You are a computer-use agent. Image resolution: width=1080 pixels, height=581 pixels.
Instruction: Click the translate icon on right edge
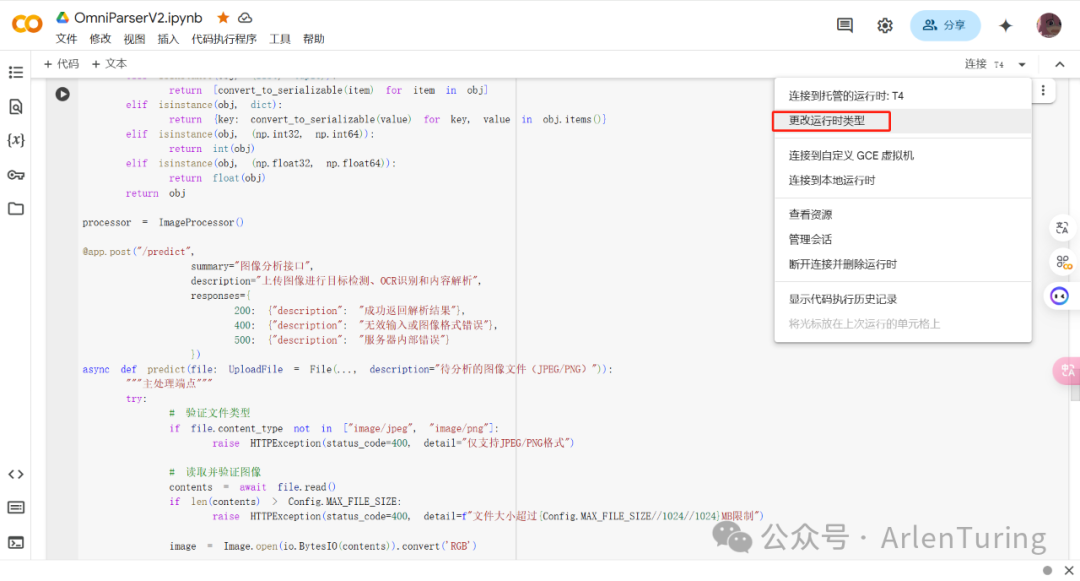pos(1061,228)
